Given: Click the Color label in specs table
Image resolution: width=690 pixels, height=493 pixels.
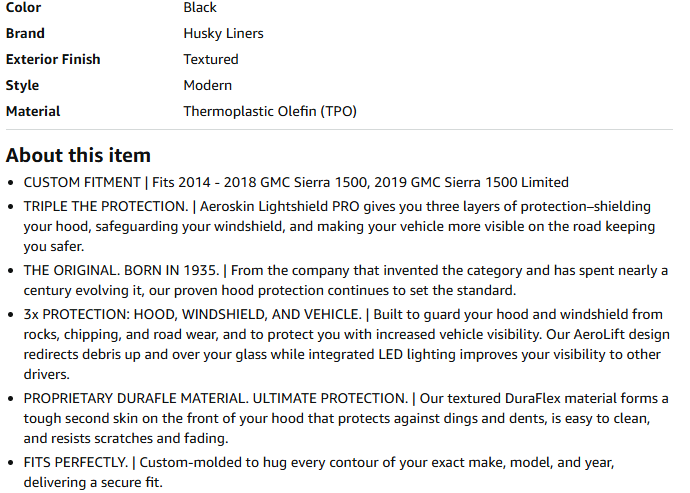Looking at the screenshot, I should click(23, 7).
